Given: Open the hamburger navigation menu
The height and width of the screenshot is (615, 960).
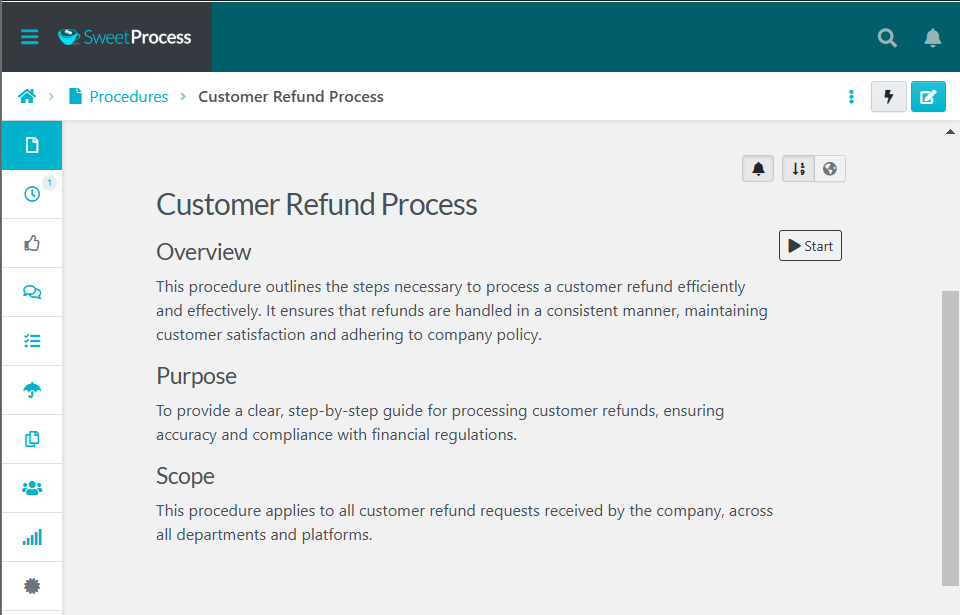Looking at the screenshot, I should tap(29, 37).
